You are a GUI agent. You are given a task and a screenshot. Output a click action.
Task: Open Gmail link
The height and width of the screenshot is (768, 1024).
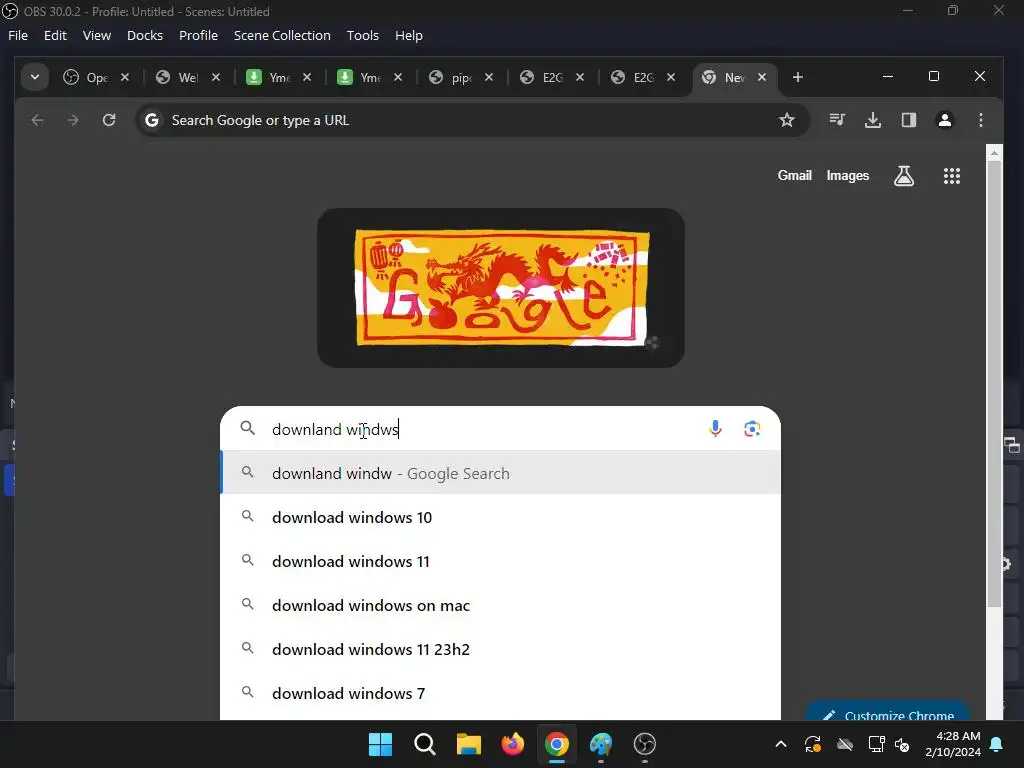point(794,176)
